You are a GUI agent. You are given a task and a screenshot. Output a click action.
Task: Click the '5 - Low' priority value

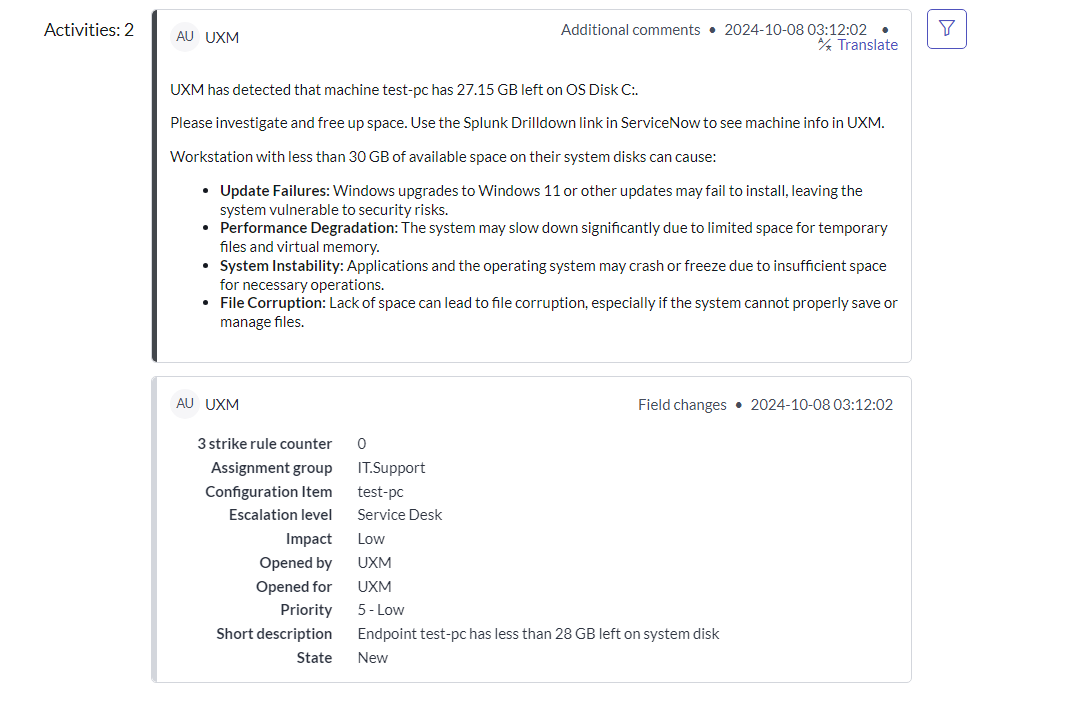coord(380,610)
